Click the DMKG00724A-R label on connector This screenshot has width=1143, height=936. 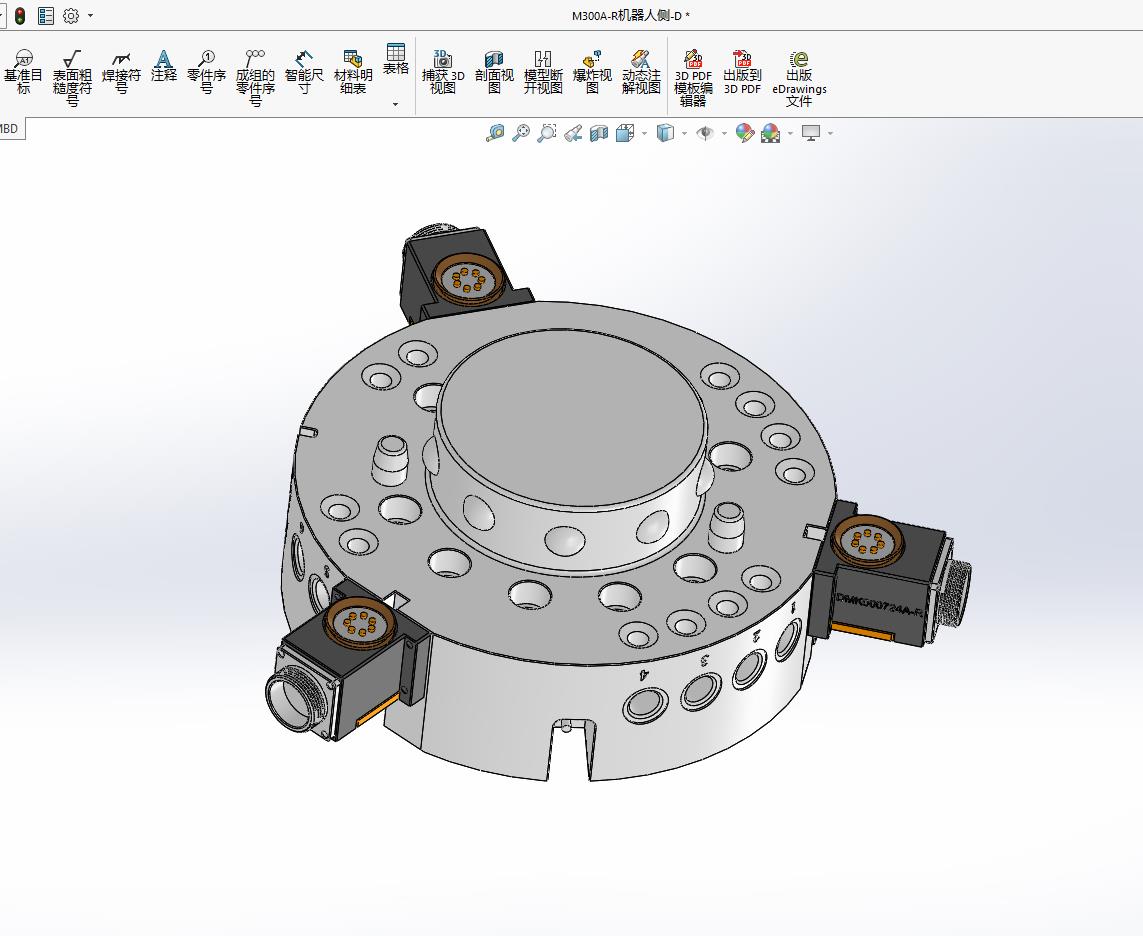point(879,604)
